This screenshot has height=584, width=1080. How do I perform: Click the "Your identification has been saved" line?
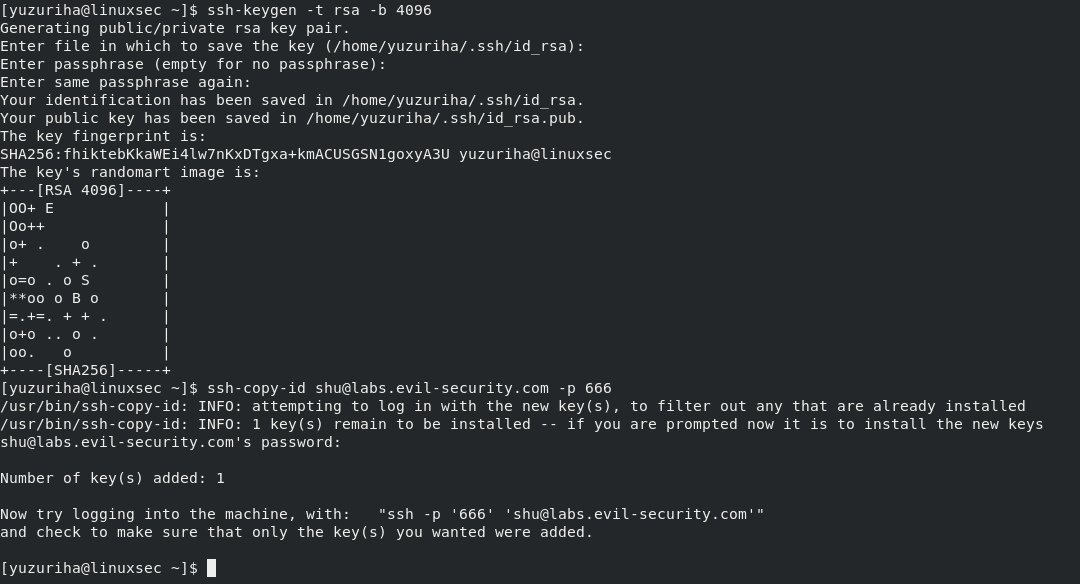[x=292, y=100]
